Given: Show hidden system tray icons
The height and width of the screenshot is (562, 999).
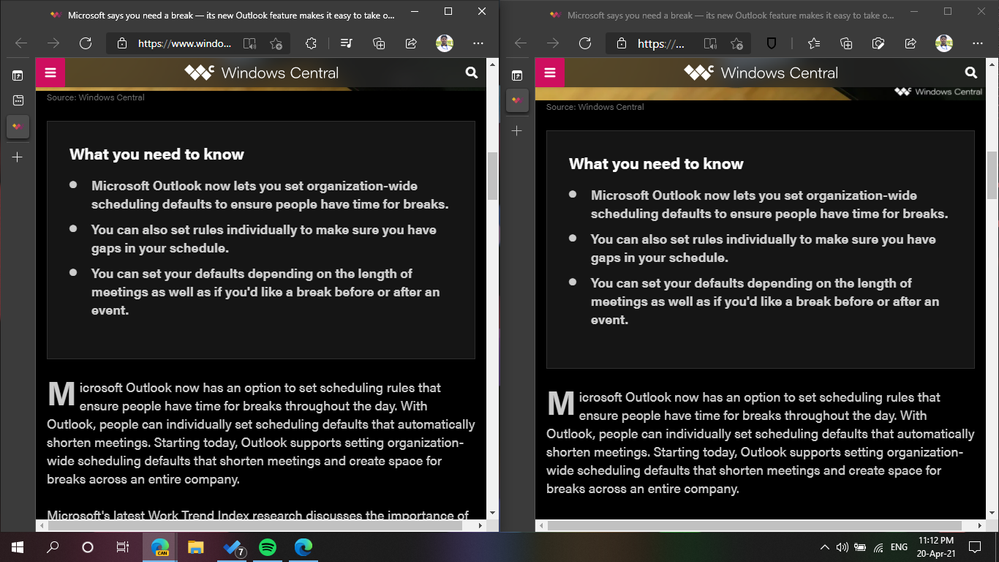Looking at the screenshot, I should [x=824, y=547].
